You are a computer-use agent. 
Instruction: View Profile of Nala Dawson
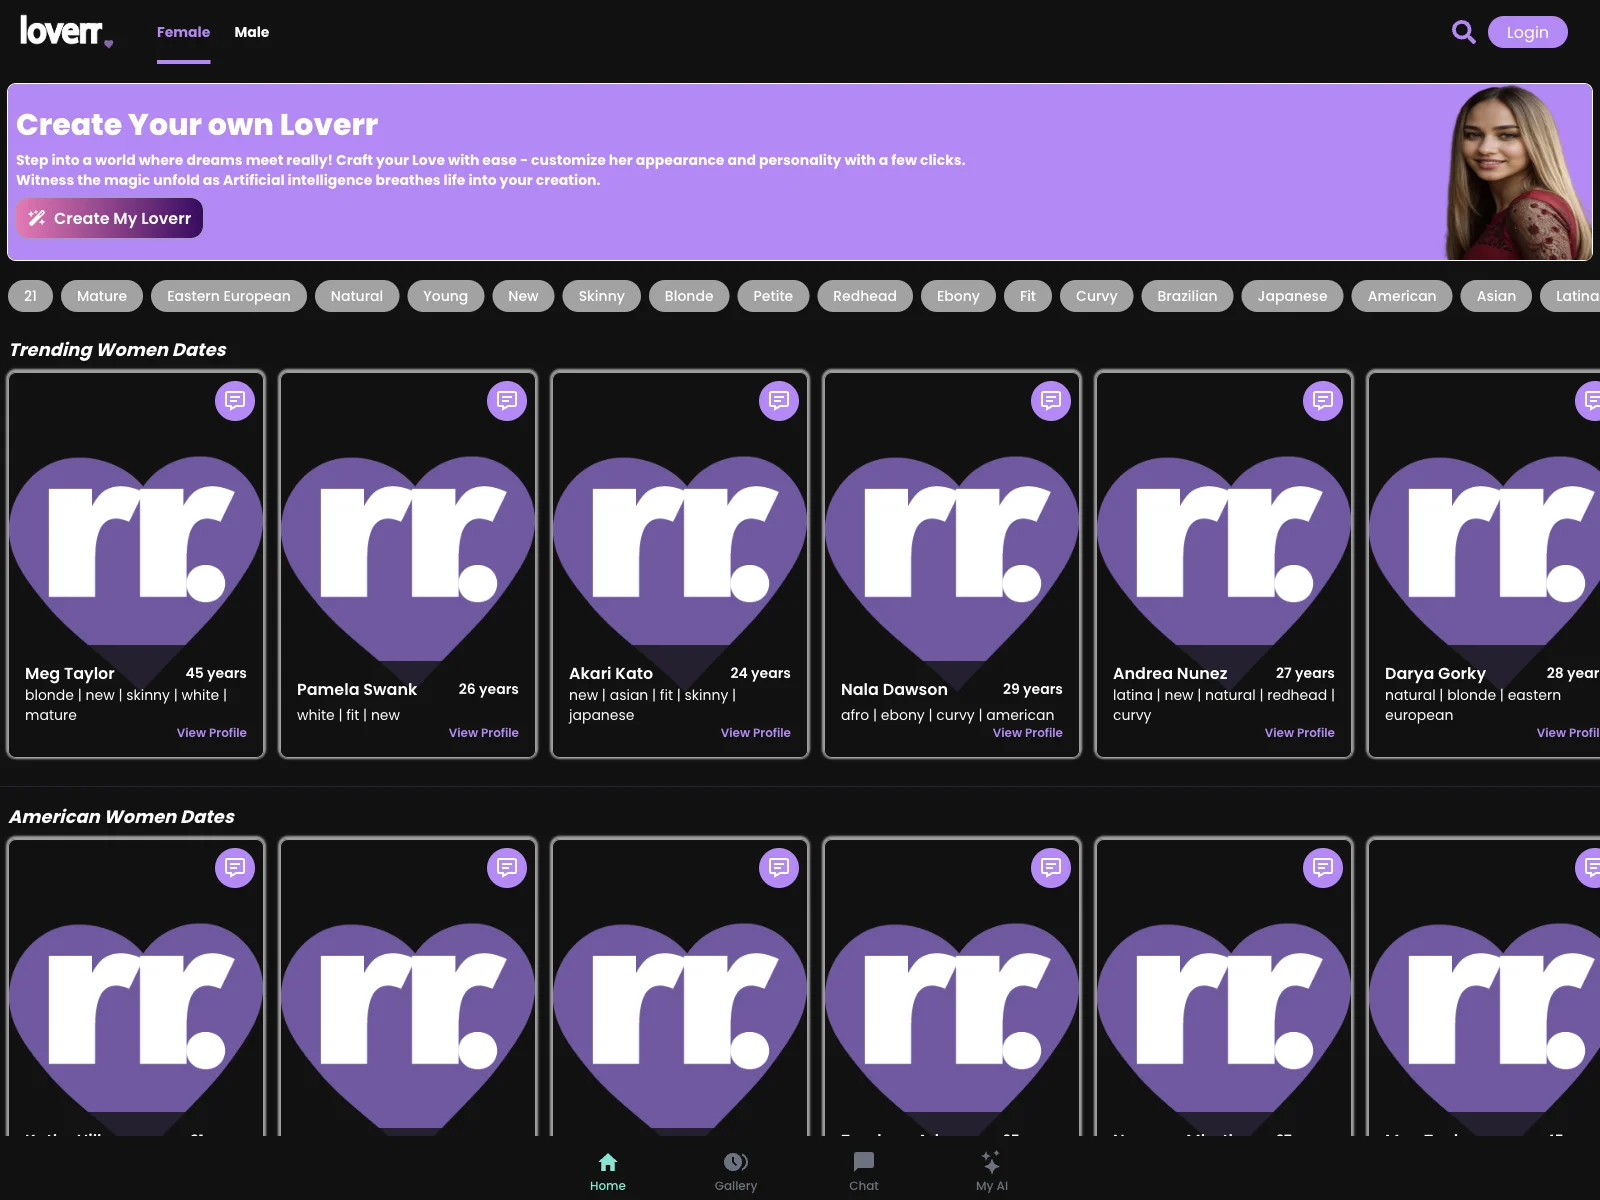click(1028, 733)
